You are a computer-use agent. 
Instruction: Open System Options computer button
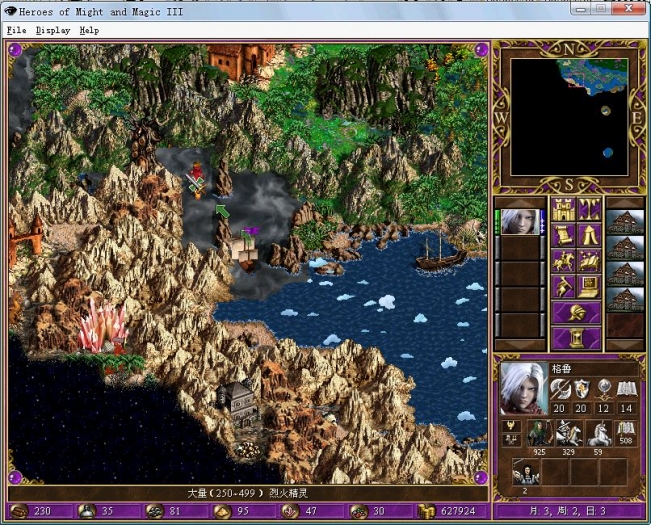click(x=589, y=287)
